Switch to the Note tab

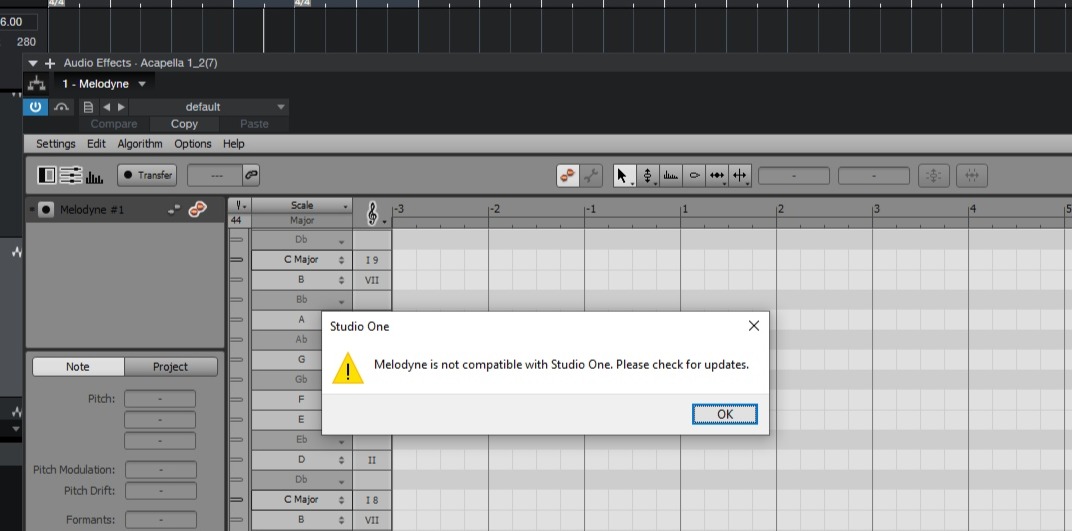coord(78,366)
